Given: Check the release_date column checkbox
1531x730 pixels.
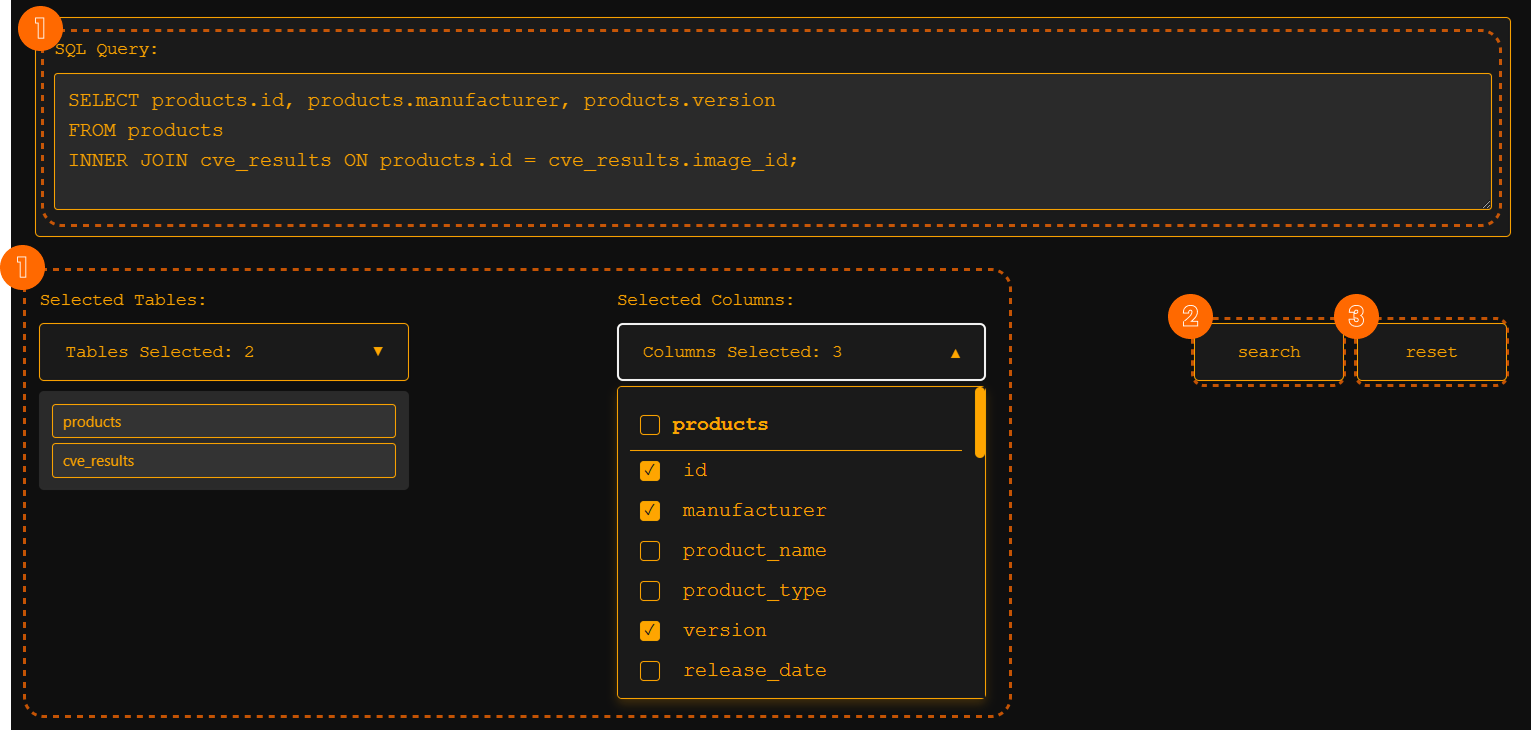Looking at the screenshot, I should click(x=650, y=671).
